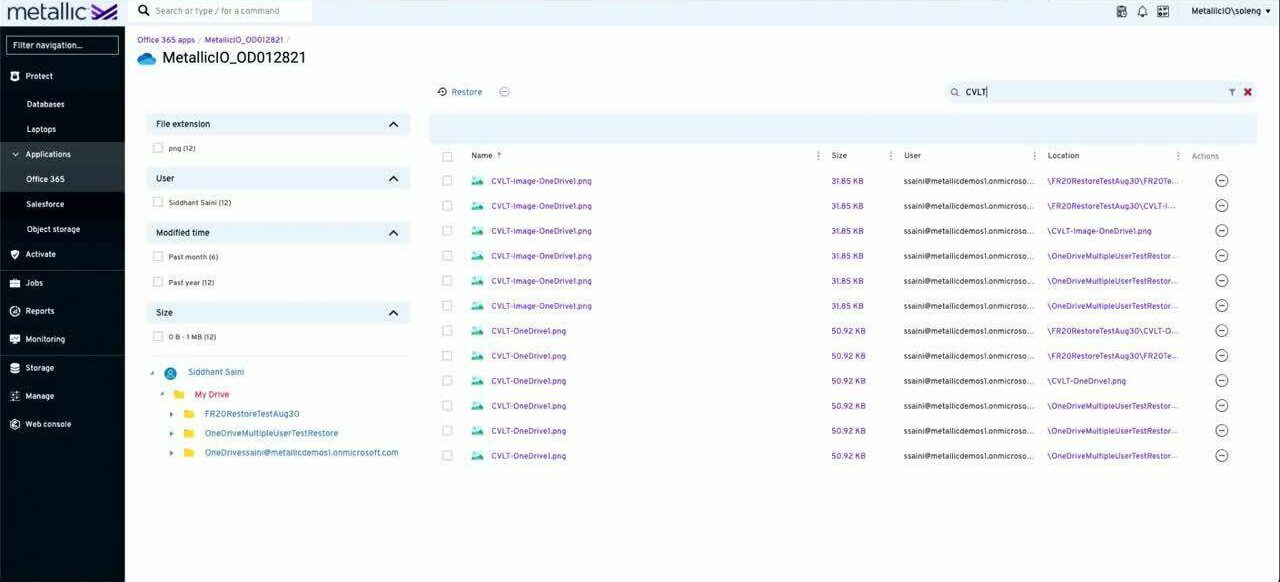
Task: Open the Name column options dots
Action: tap(818, 156)
